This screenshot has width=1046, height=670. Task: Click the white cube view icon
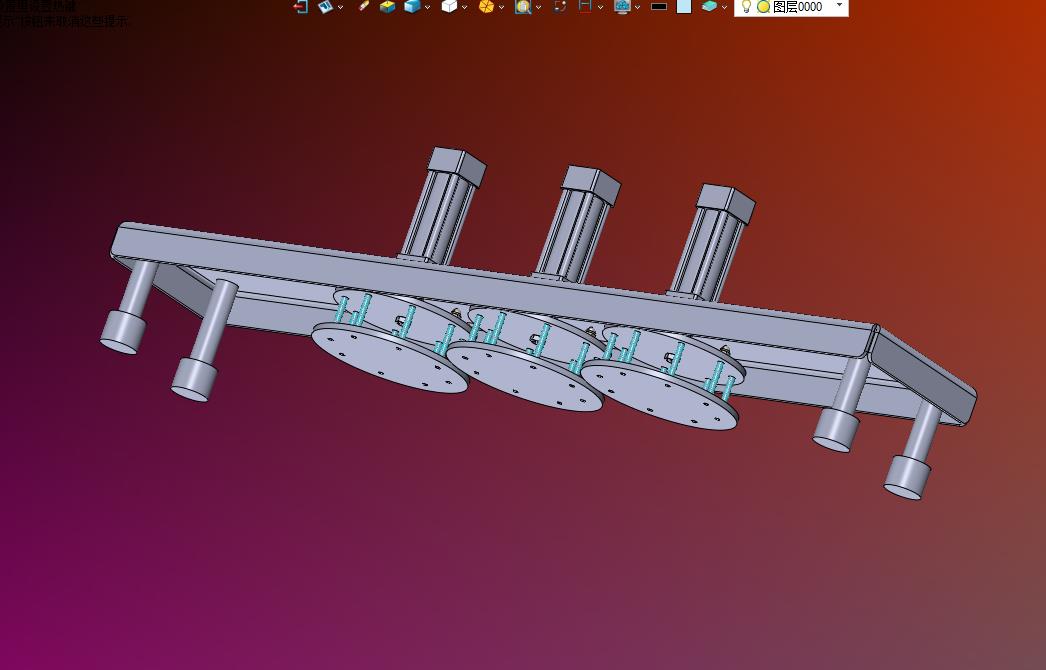click(450, 7)
